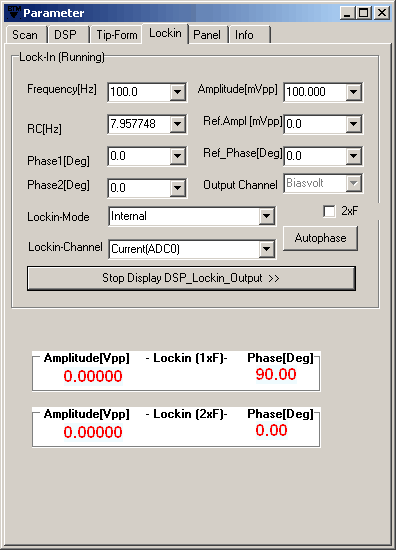Click the Autophase button
The width and height of the screenshot is (396, 550).
(x=320, y=238)
